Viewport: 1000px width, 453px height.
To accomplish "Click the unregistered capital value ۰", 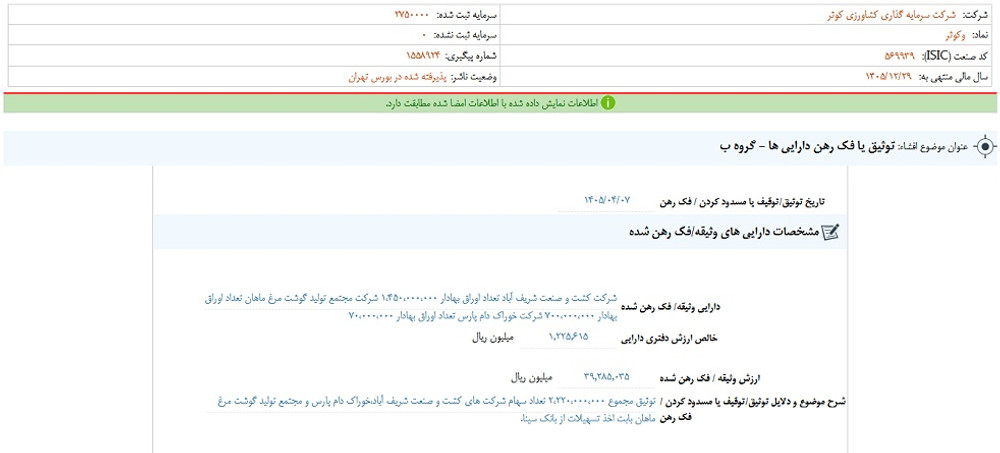I will pos(423,35).
